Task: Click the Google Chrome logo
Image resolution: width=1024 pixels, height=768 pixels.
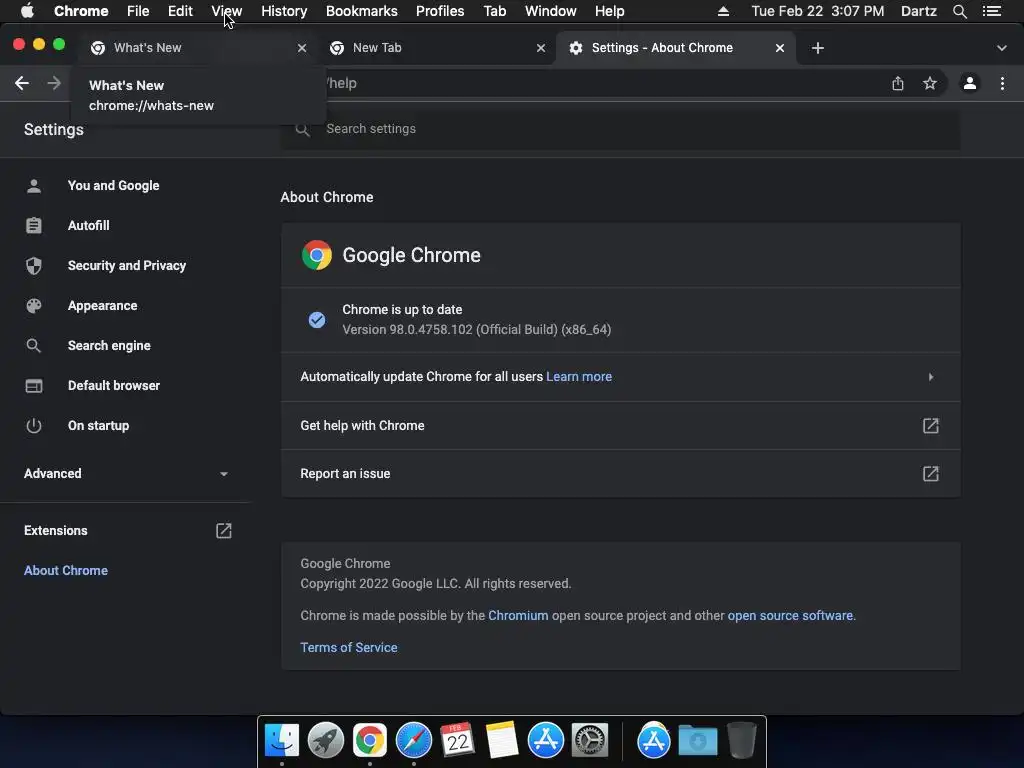Action: point(317,255)
